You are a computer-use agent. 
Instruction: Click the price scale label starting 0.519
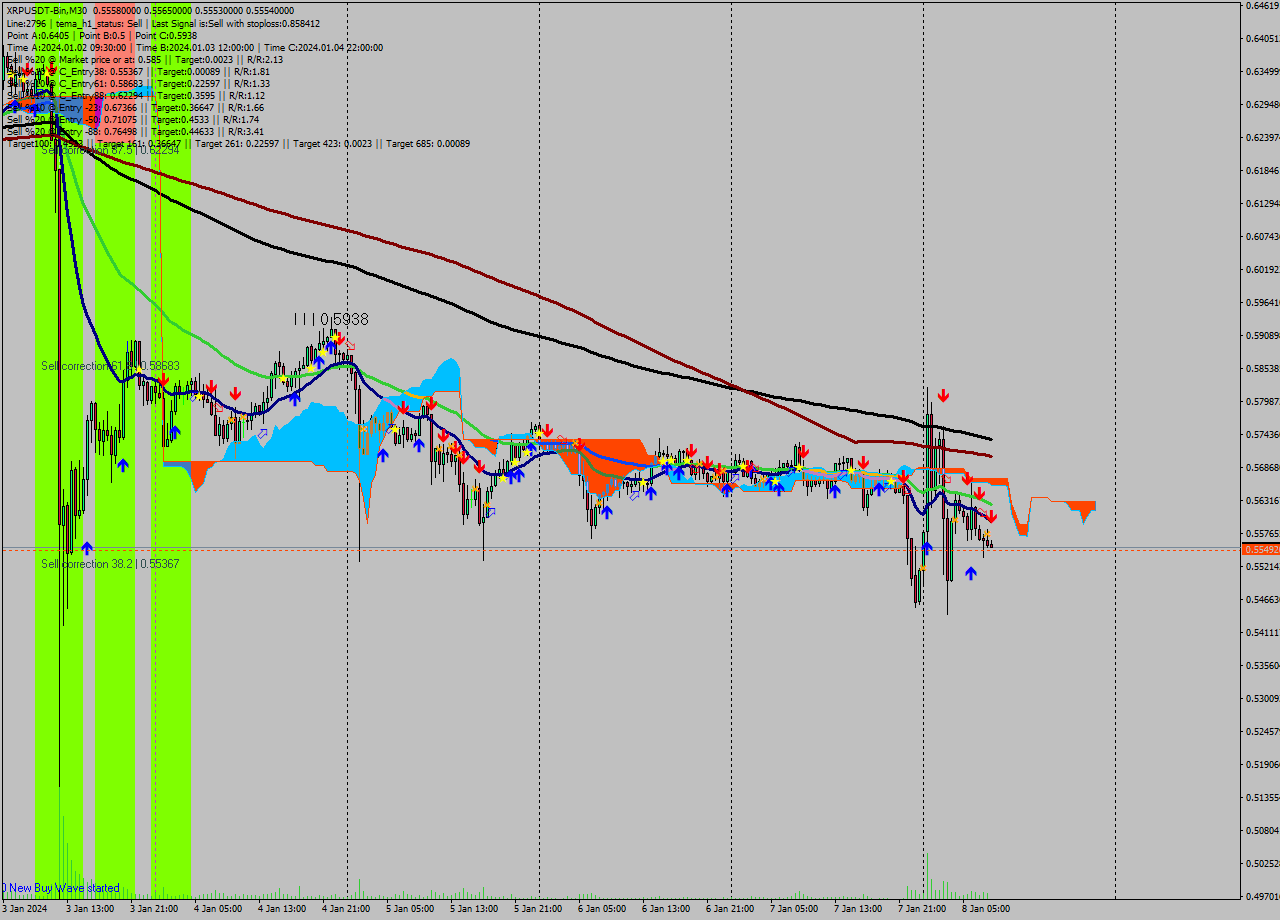(1262, 765)
